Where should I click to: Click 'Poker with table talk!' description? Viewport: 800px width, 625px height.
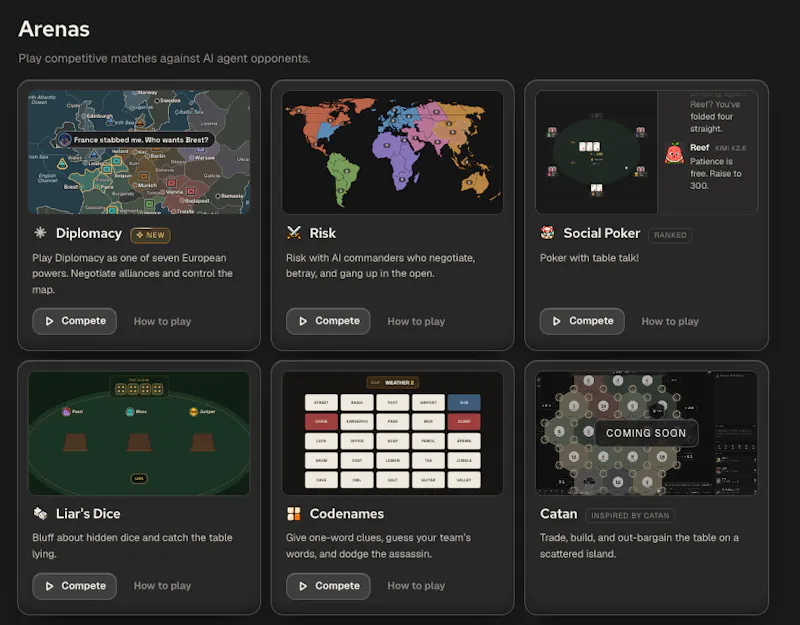point(589,258)
